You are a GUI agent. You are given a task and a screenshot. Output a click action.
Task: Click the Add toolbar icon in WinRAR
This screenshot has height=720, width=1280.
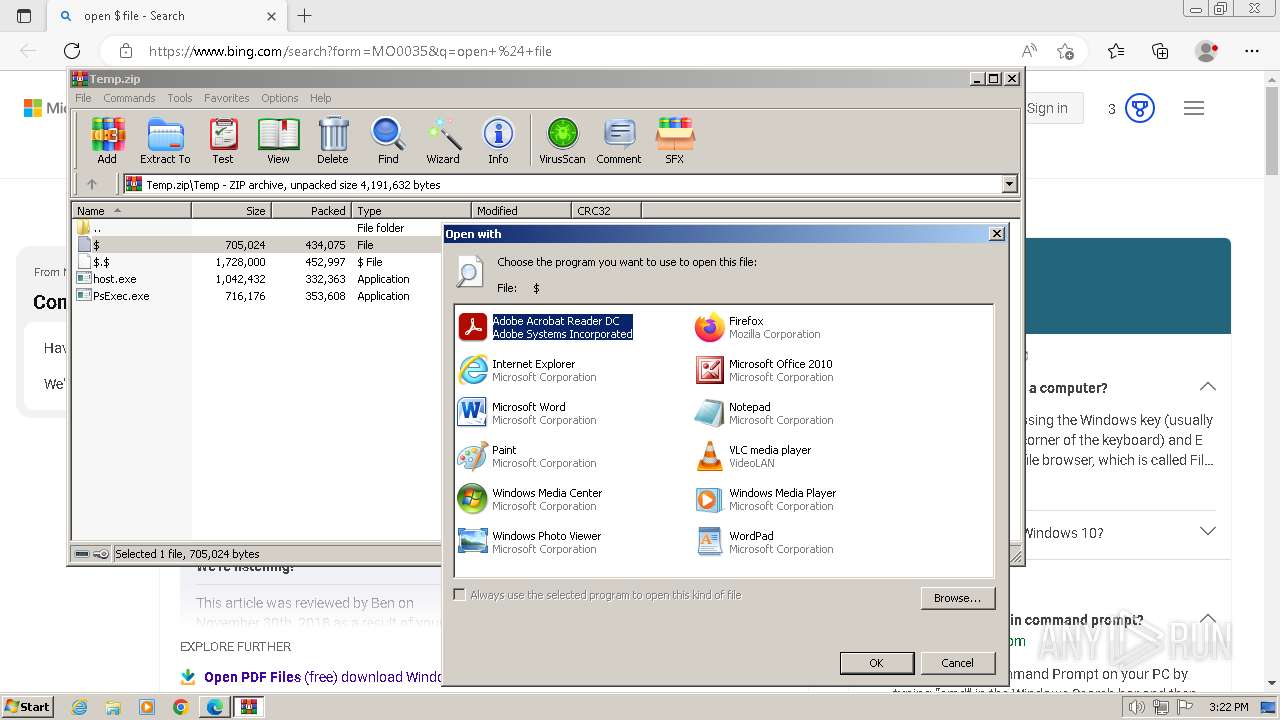tap(107, 141)
